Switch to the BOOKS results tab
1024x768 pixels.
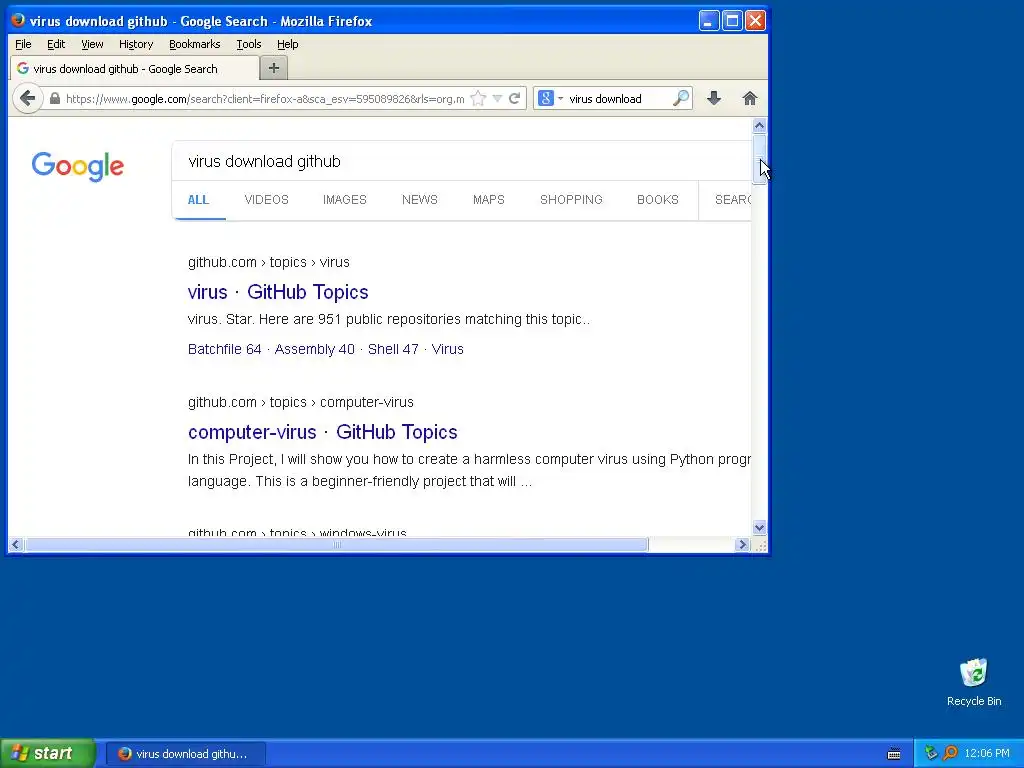coord(658,200)
